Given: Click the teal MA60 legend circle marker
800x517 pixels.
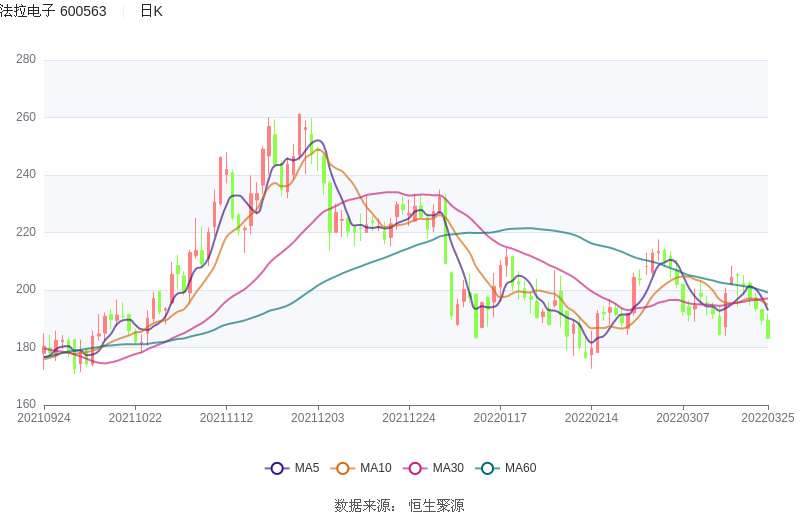Looking at the screenshot, I should tap(487, 468).
